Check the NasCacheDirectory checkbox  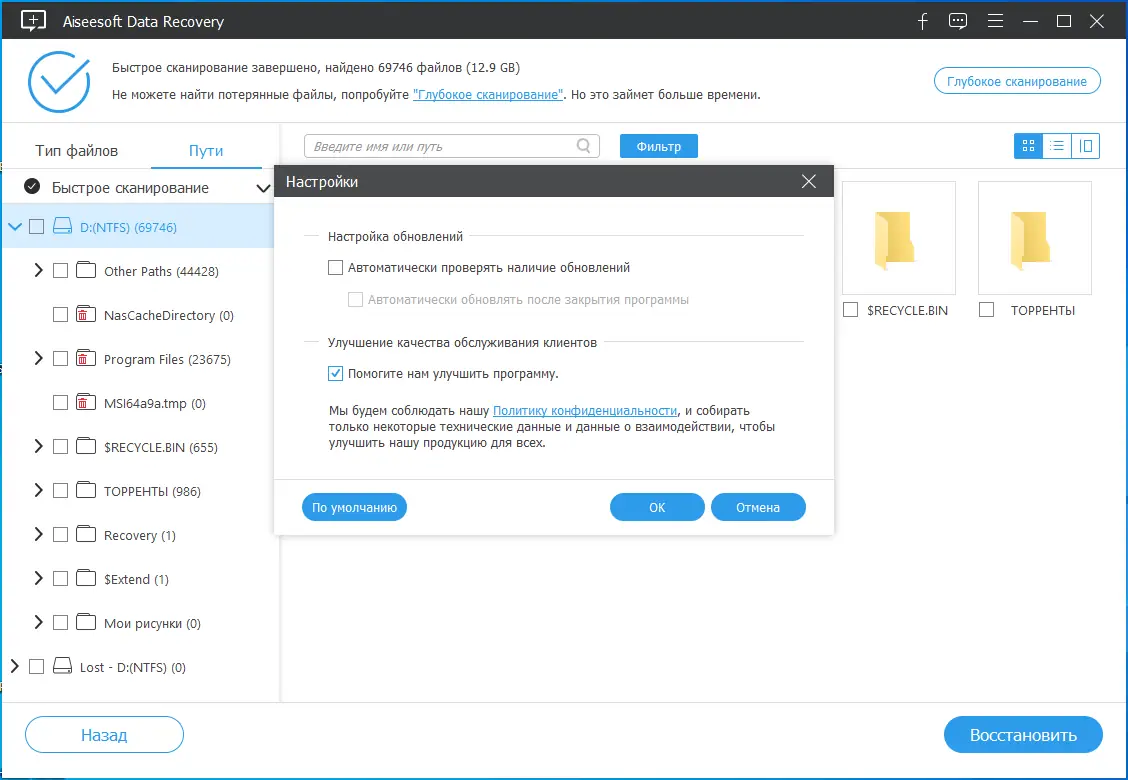60,314
